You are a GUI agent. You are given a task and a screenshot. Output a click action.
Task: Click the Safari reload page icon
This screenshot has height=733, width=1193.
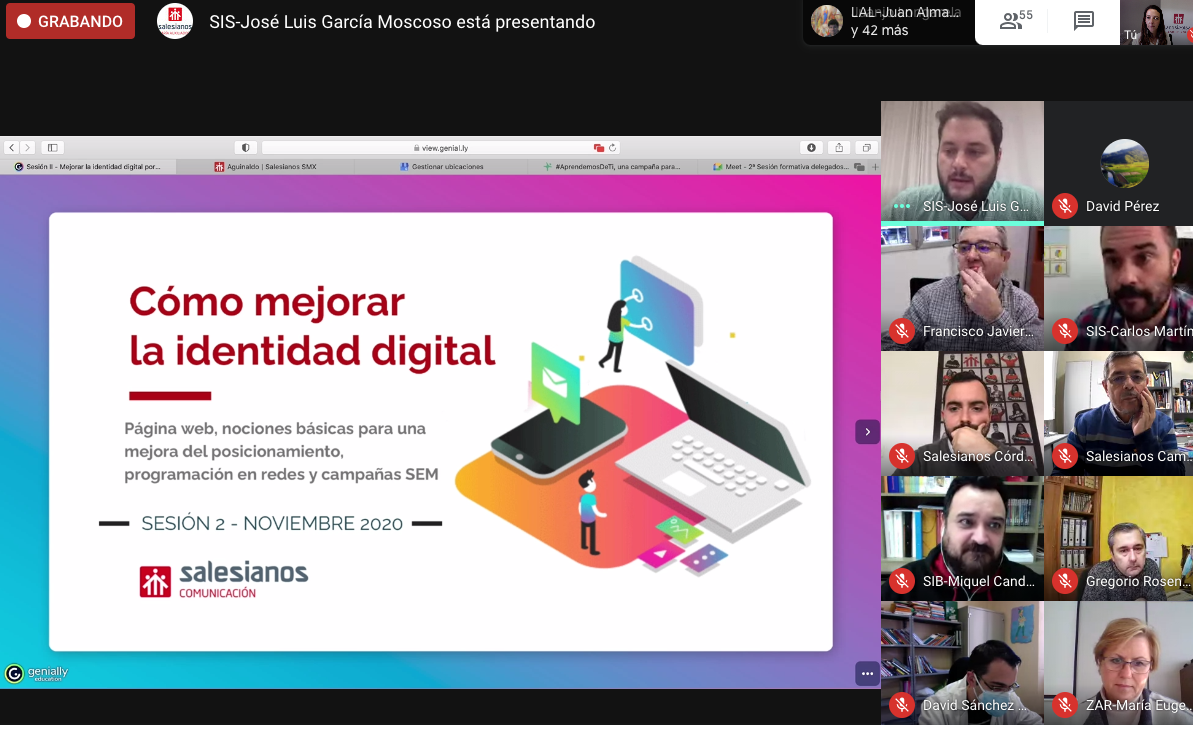click(613, 147)
